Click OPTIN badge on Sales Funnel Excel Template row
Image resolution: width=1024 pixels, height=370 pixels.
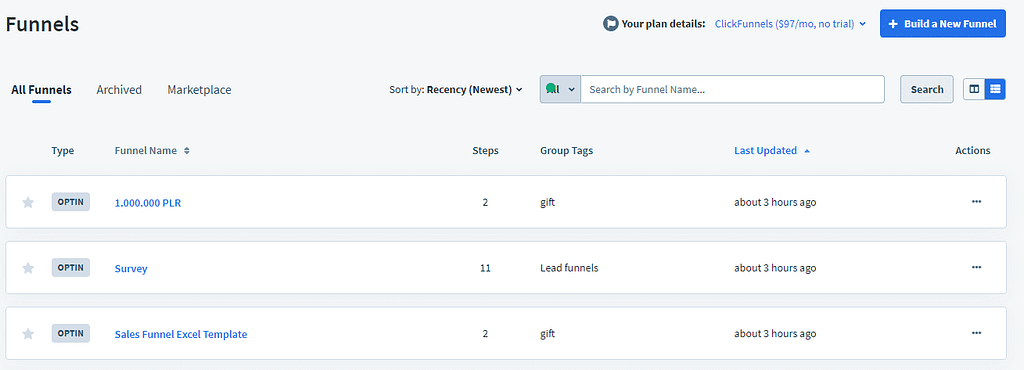[x=71, y=333]
